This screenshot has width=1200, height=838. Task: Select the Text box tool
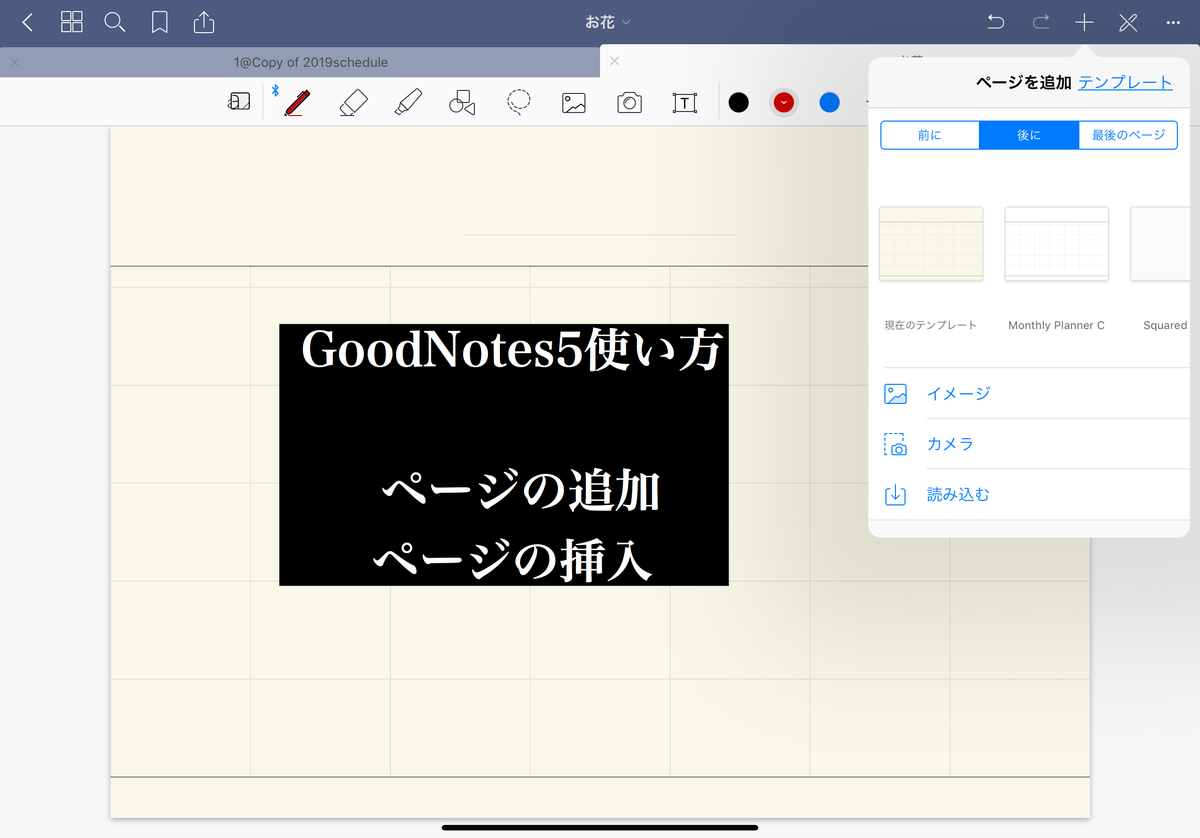(684, 102)
